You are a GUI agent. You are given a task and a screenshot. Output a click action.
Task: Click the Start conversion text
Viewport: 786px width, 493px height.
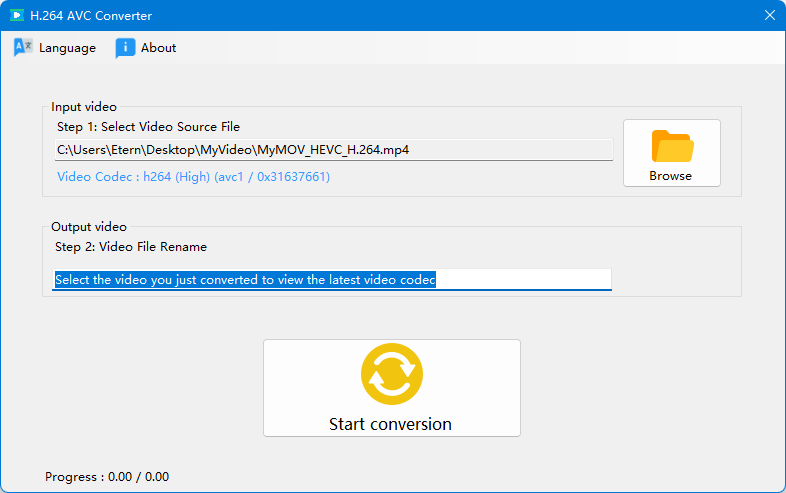click(390, 424)
